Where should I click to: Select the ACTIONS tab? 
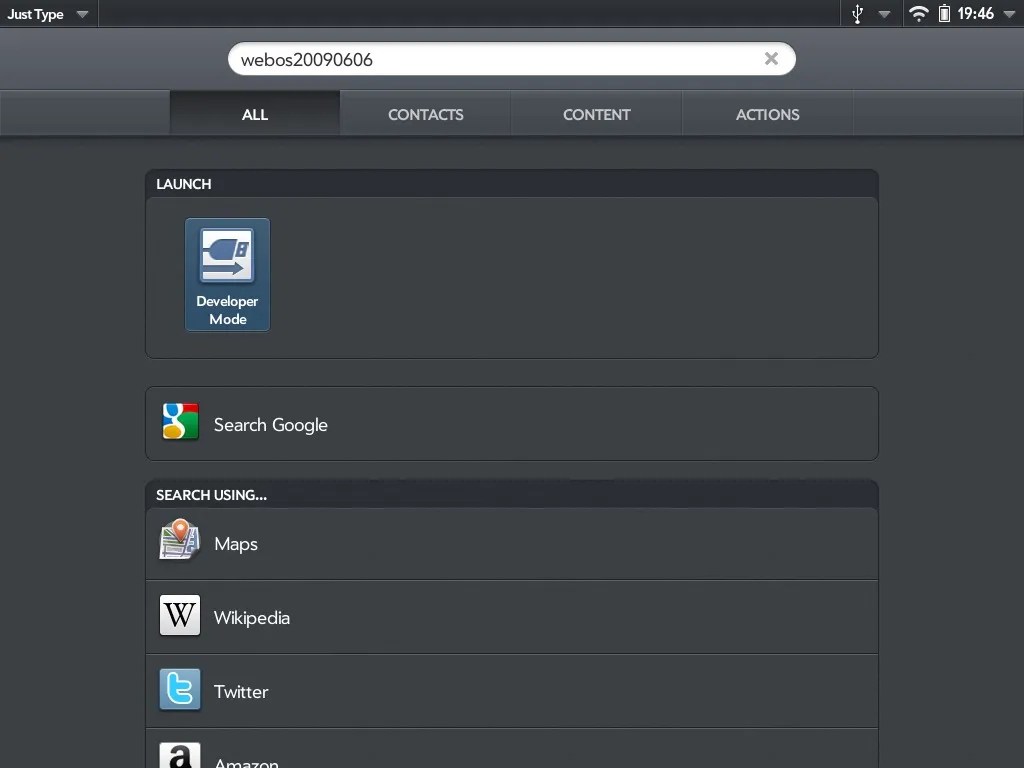(767, 114)
